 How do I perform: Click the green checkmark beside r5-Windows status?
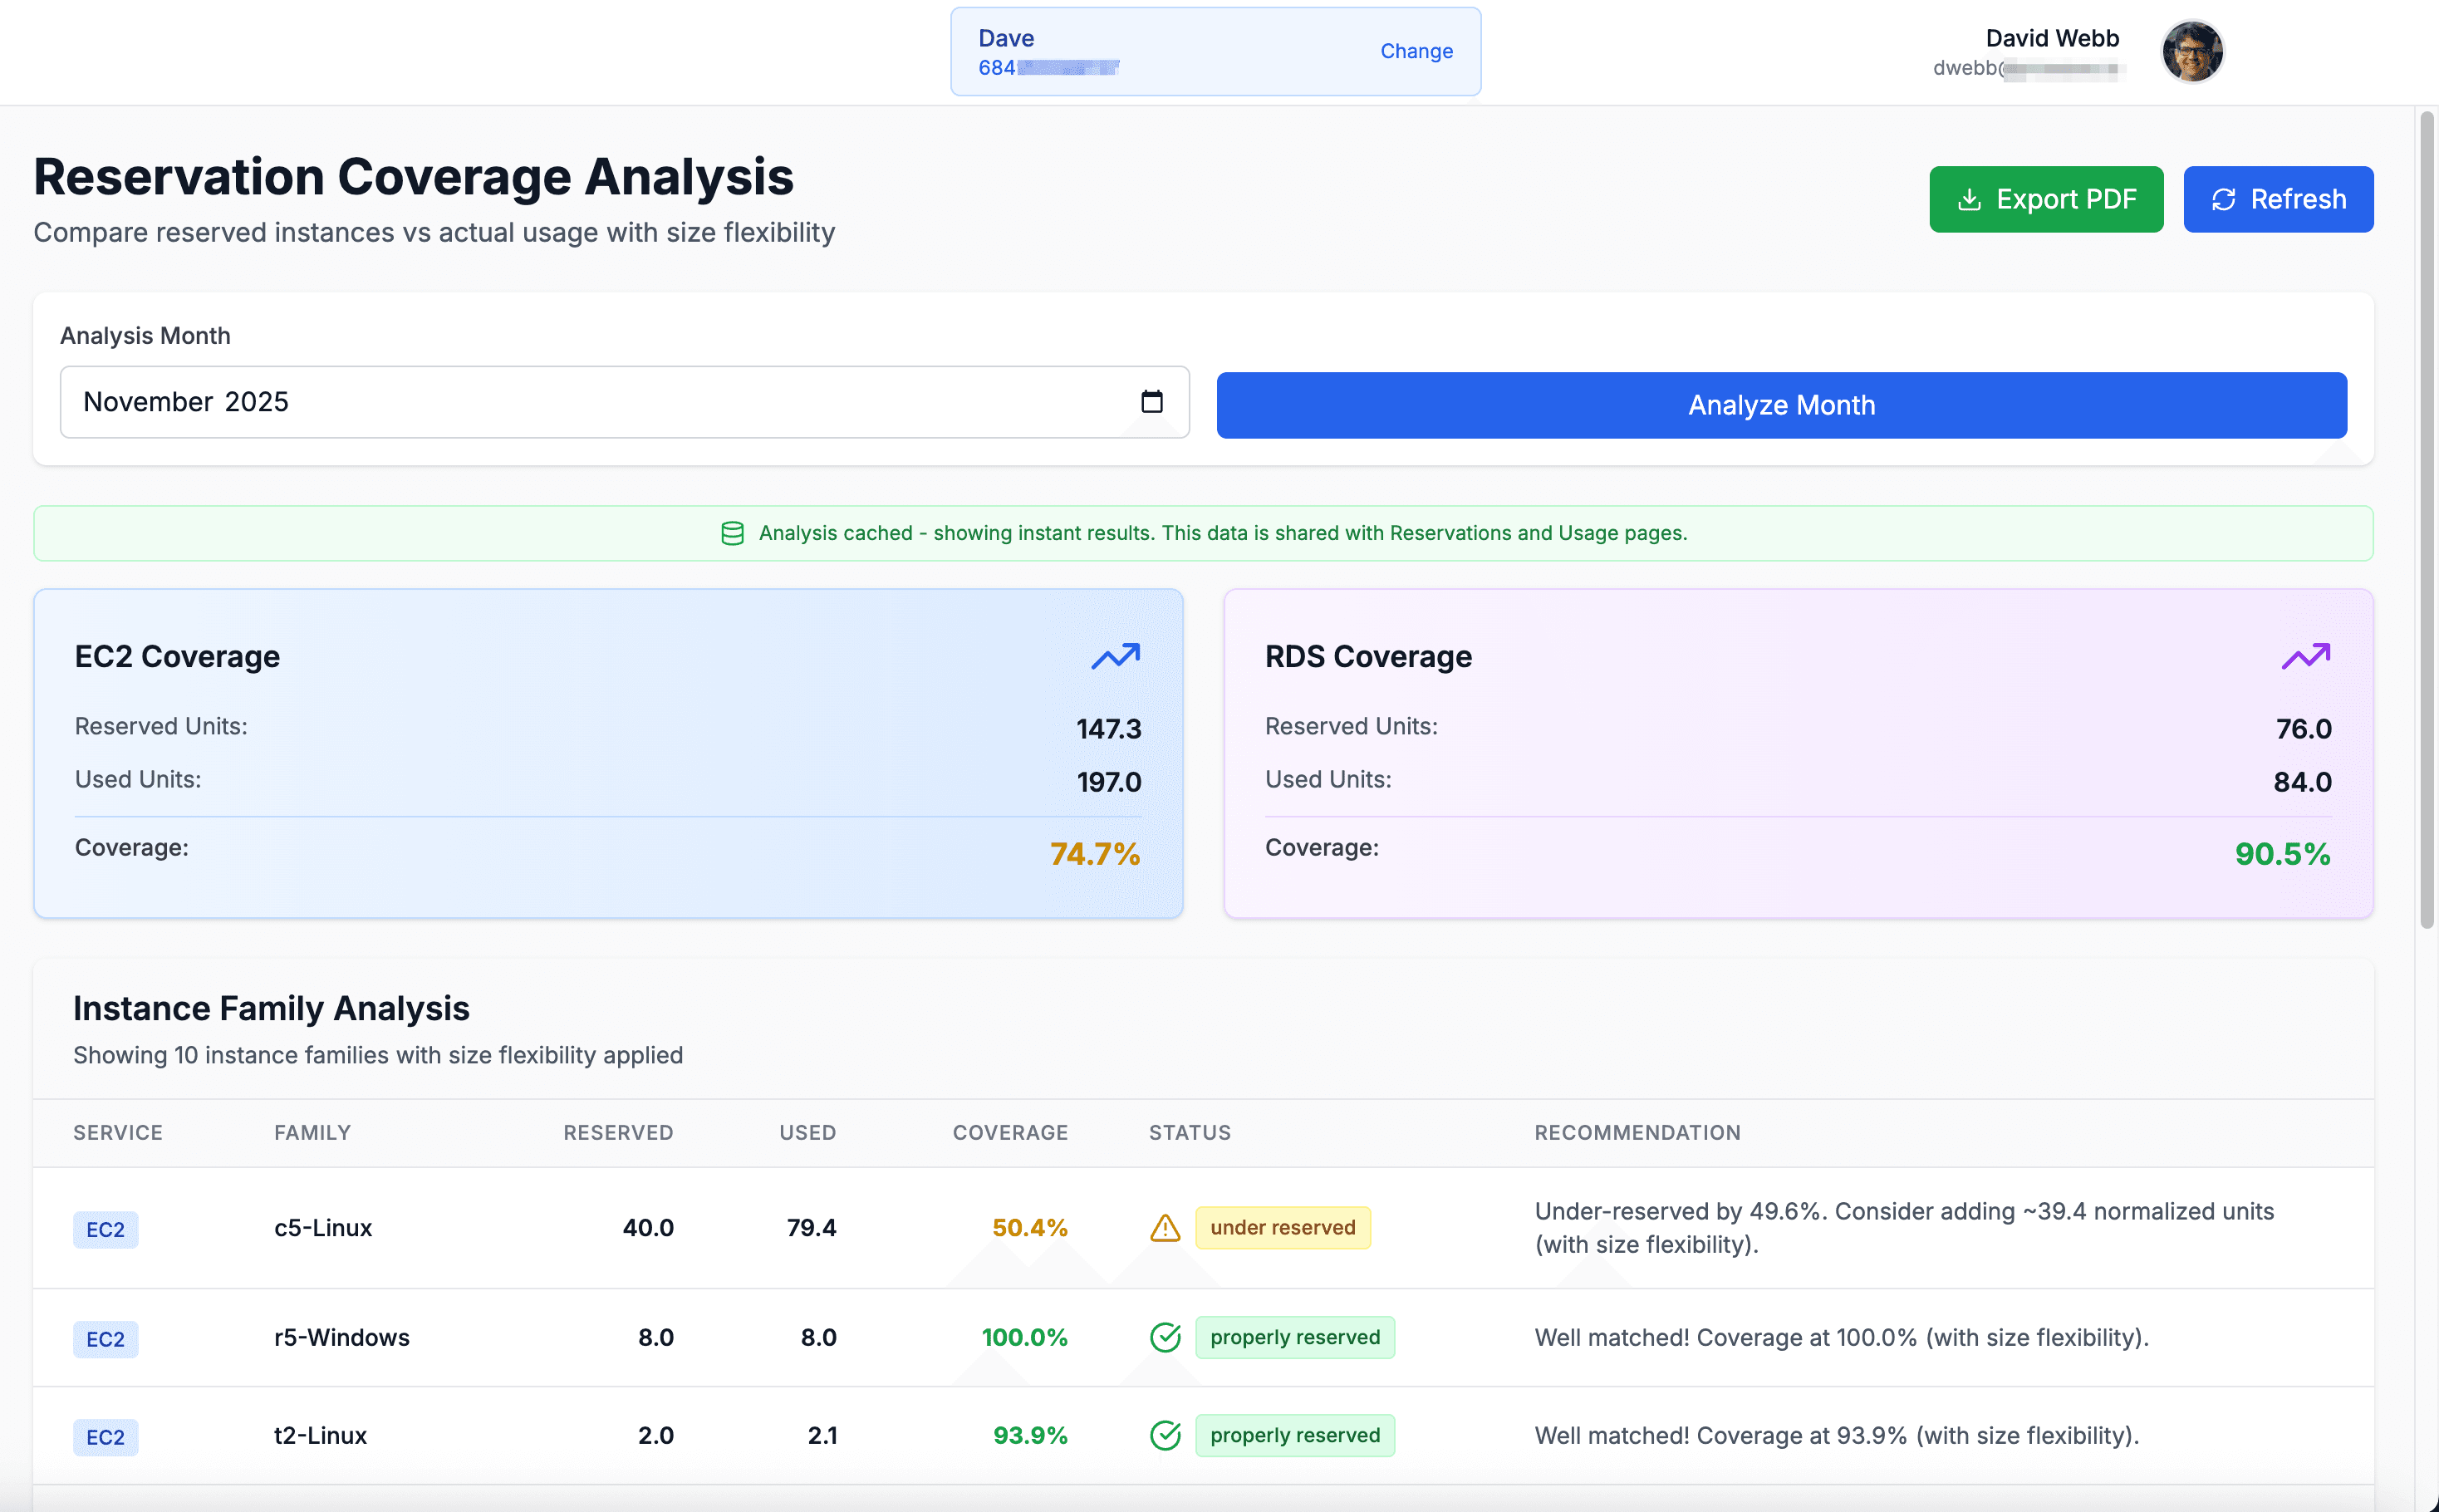pyautogui.click(x=1165, y=1337)
